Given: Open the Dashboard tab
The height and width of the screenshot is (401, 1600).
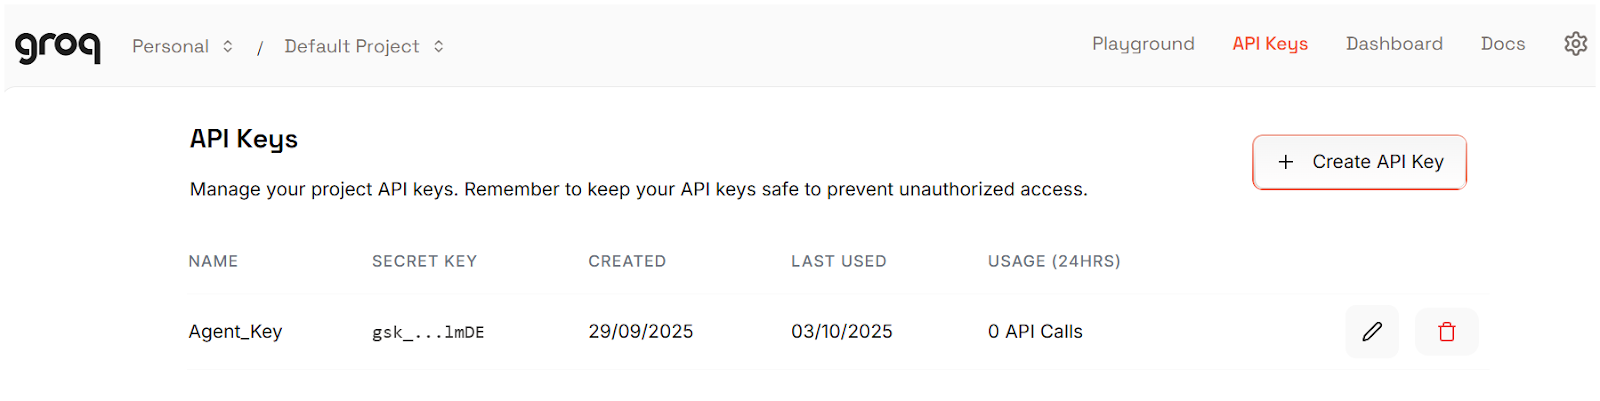Looking at the screenshot, I should tap(1394, 44).
